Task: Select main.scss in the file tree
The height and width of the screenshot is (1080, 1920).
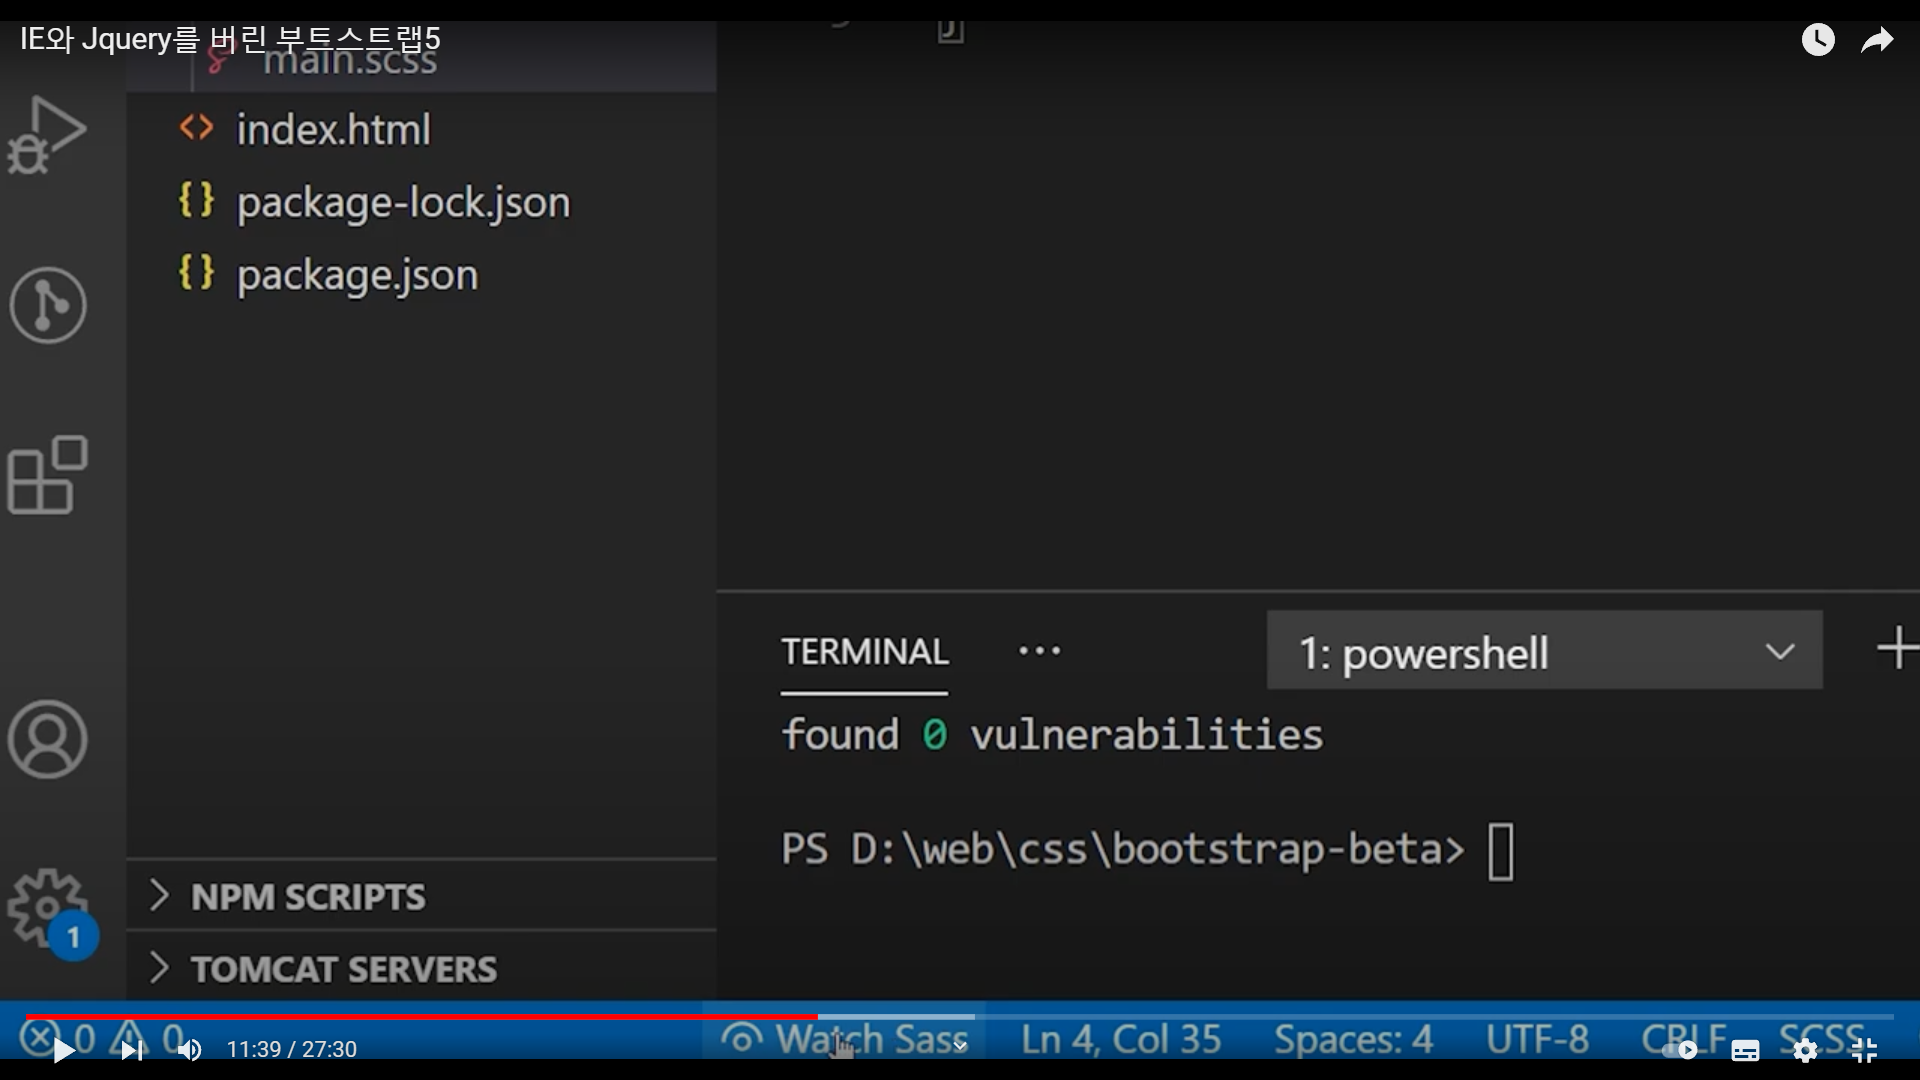Action: click(420, 62)
